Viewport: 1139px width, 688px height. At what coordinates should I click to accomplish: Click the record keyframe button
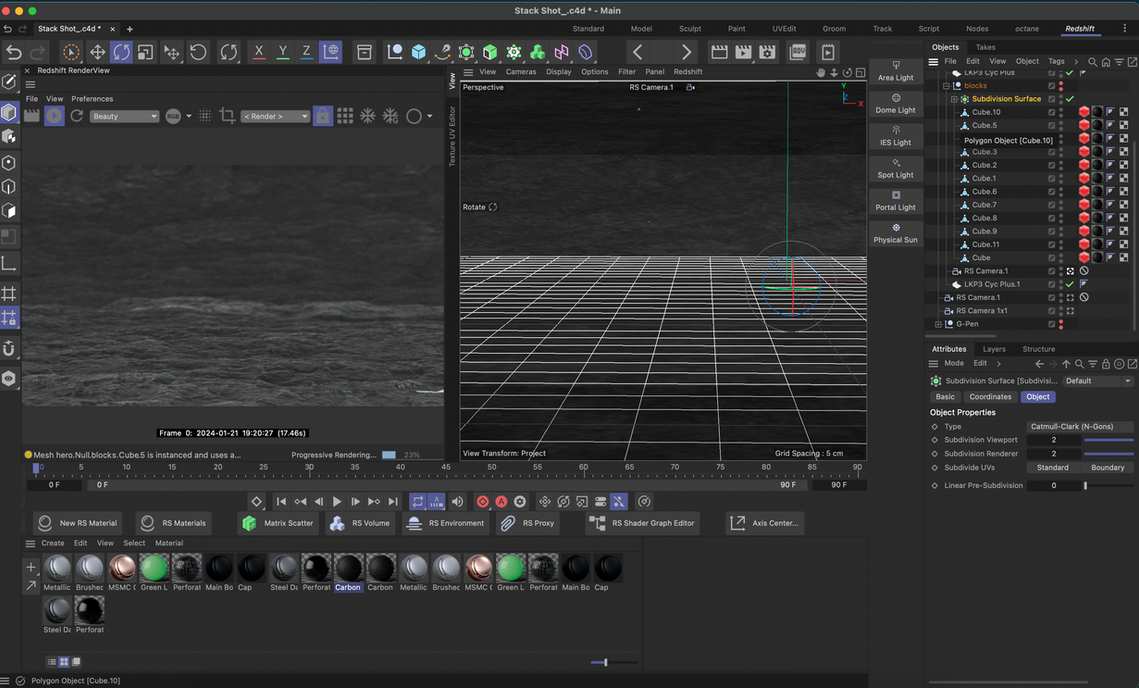(482, 502)
